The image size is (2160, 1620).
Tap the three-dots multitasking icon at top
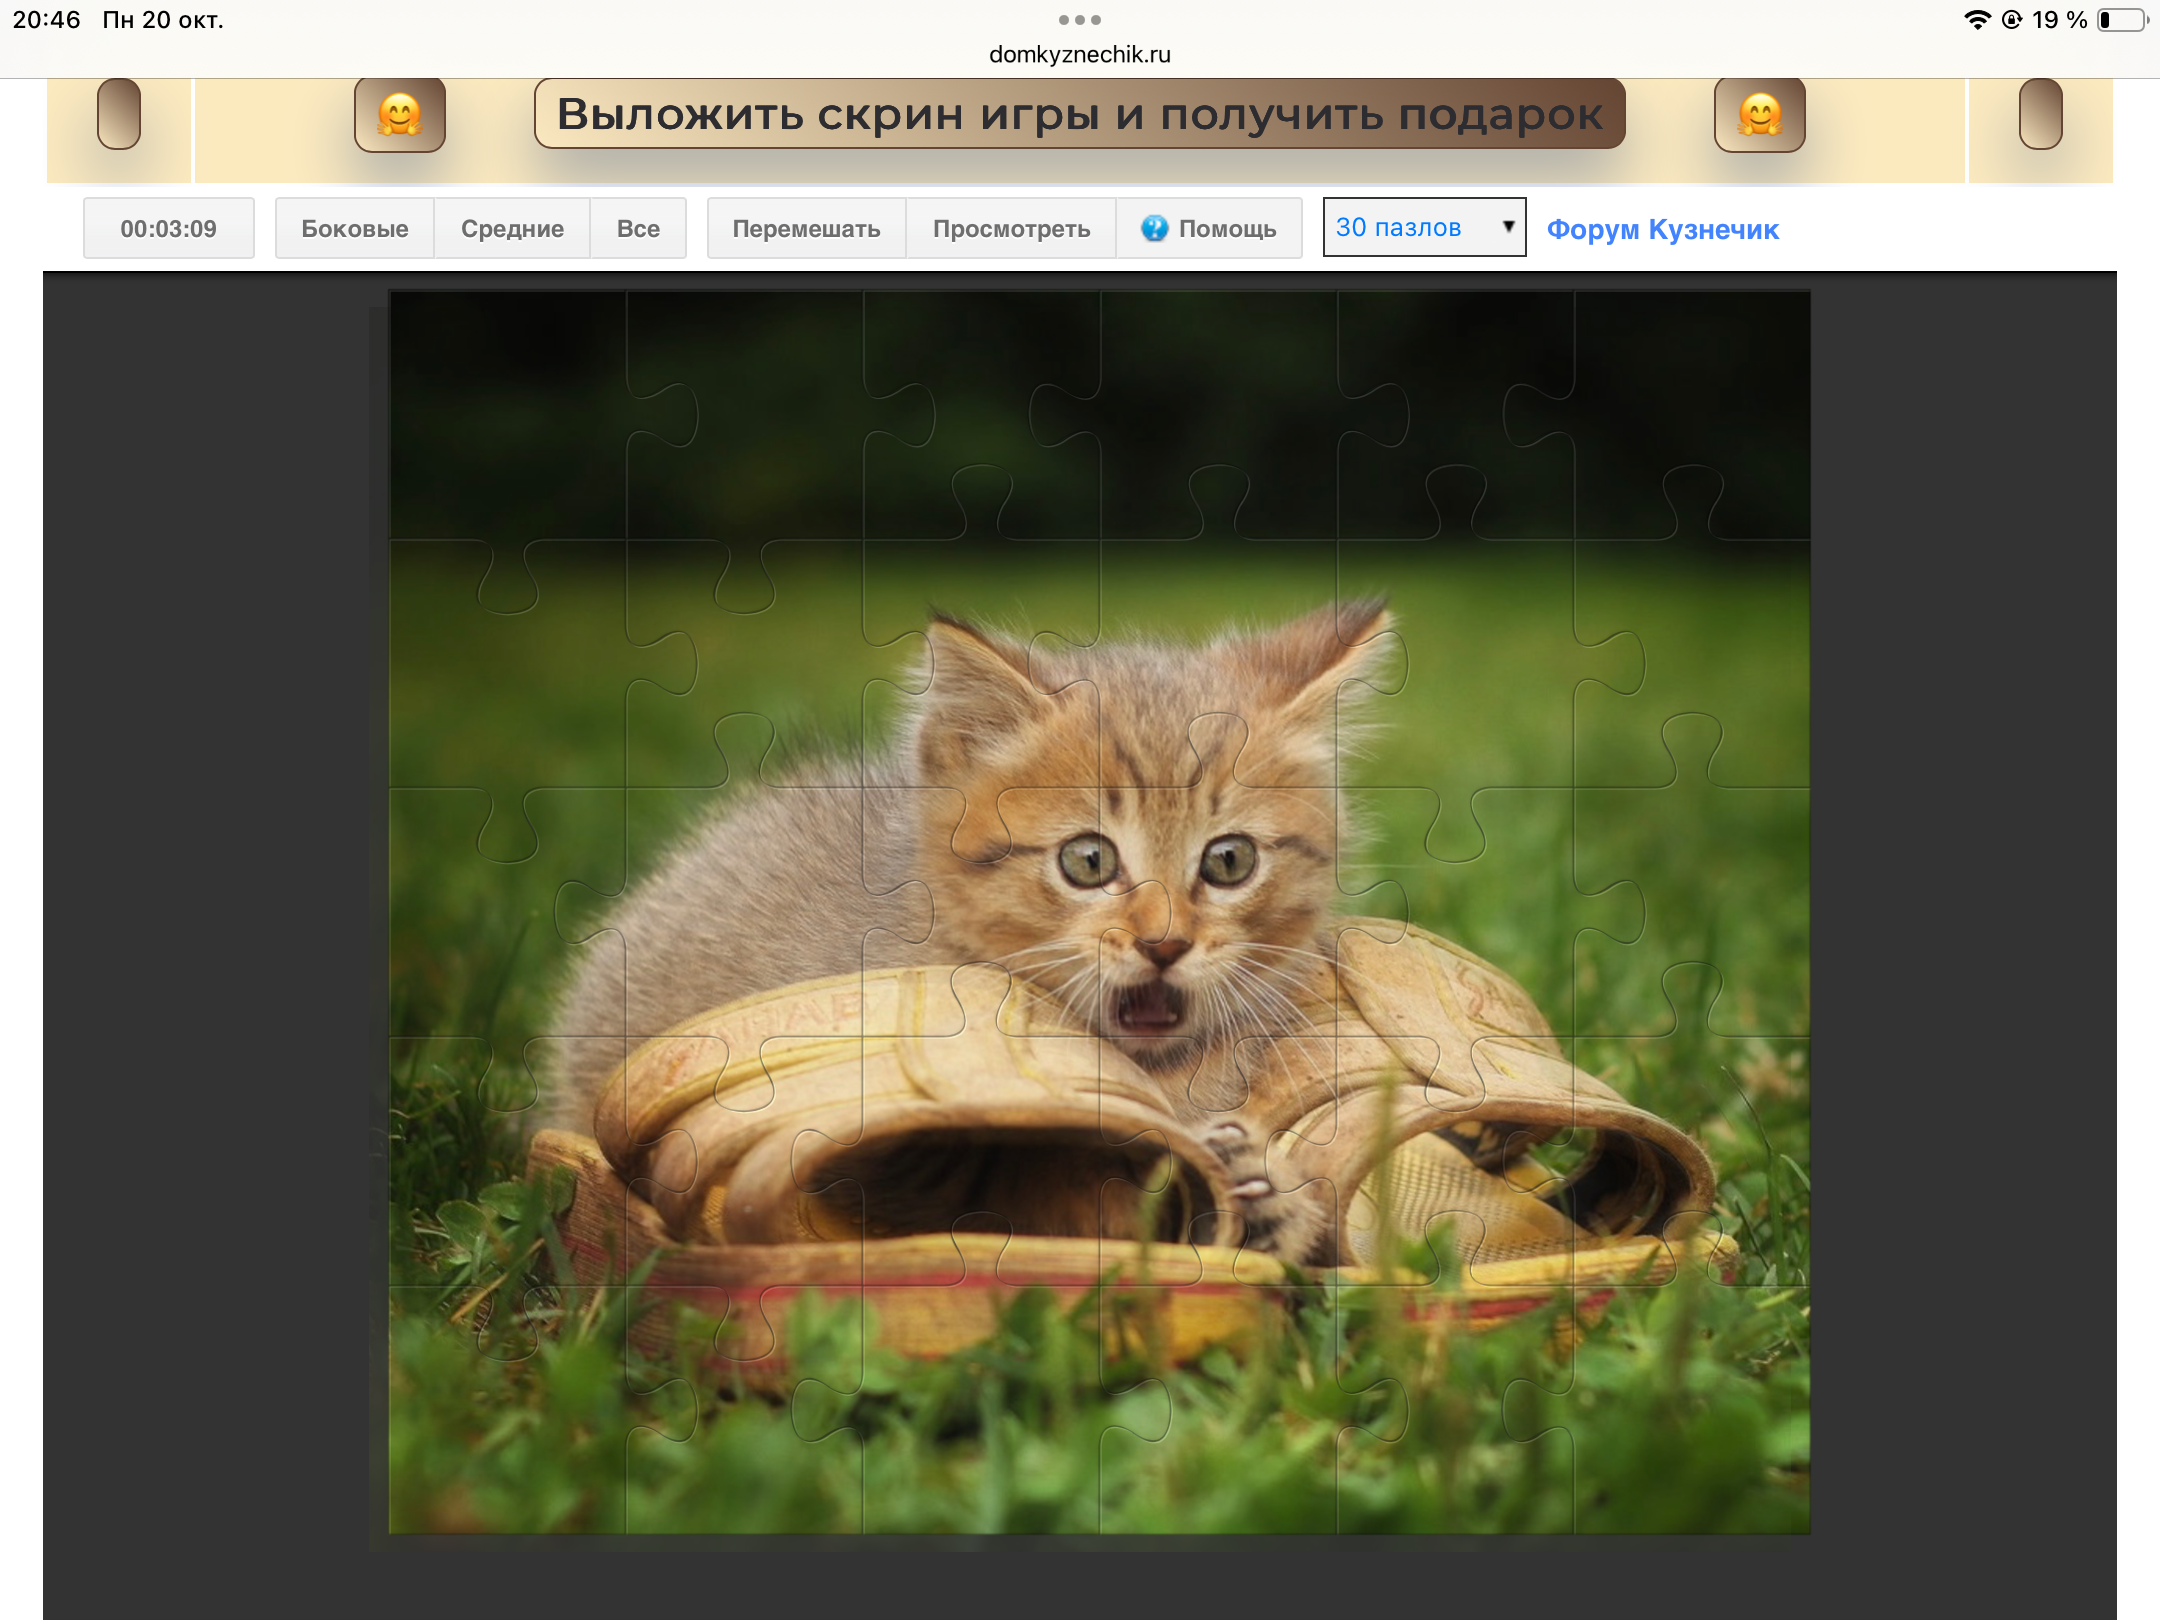pyautogui.click(x=1079, y=20)
